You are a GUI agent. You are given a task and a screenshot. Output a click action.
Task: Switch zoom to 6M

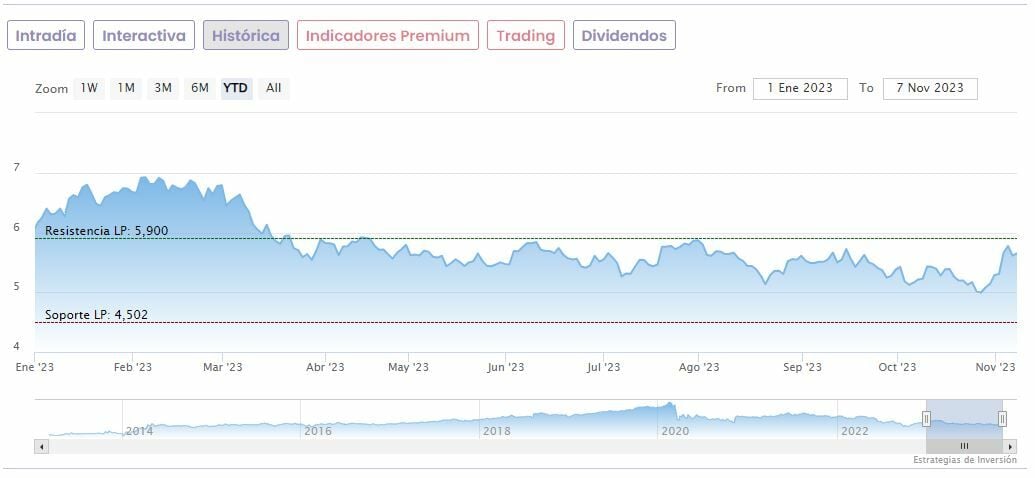click(200, 88)
